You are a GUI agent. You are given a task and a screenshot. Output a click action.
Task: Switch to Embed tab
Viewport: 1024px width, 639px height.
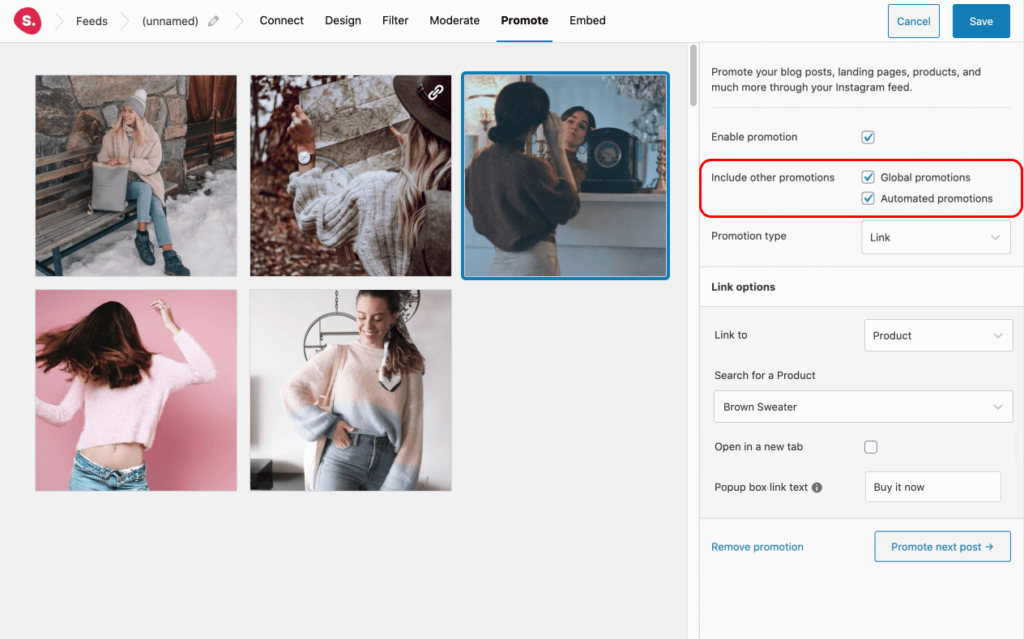(587, 20)
